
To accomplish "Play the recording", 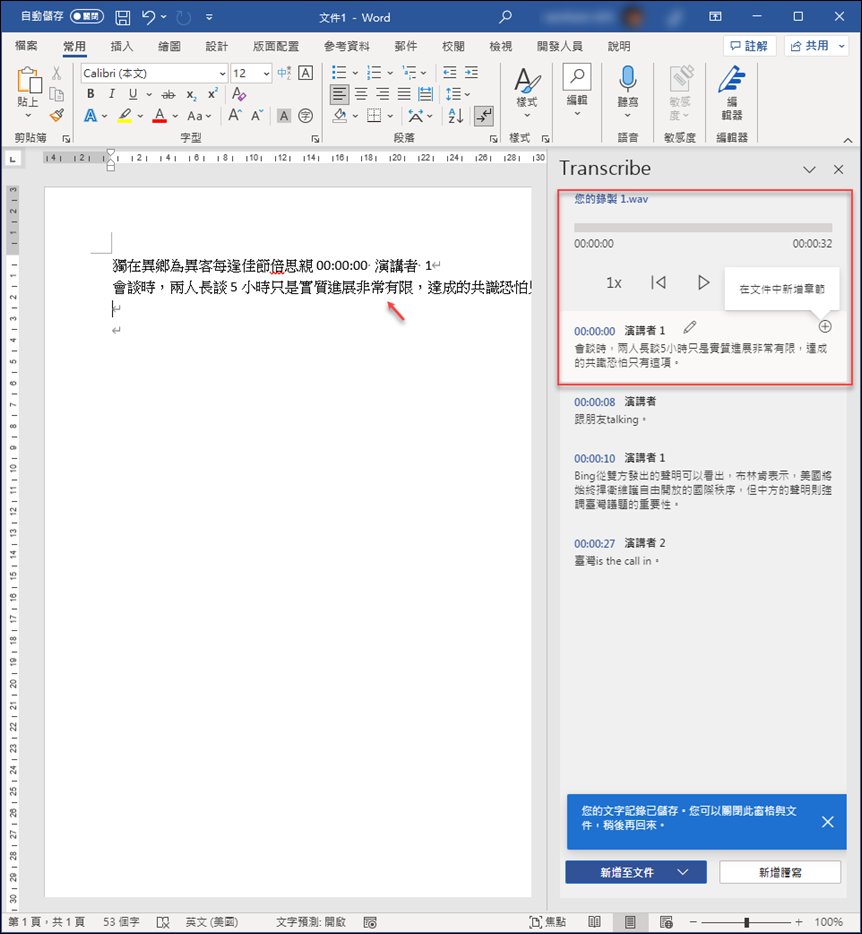I will click(x=703, y=282).
